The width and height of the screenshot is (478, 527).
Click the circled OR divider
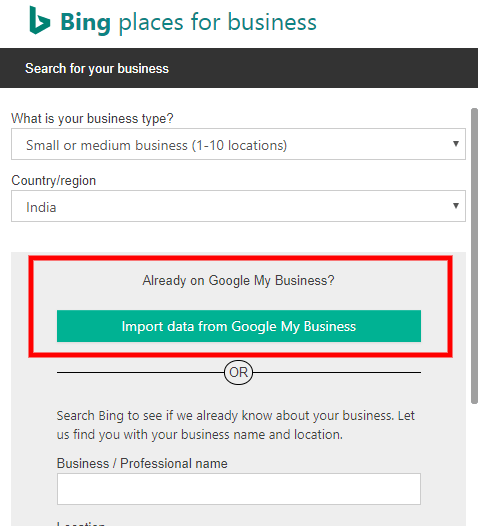click(238, 372)
